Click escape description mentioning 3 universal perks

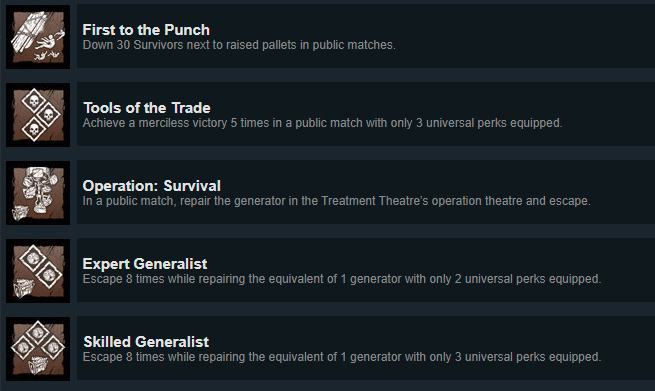pos(342,357)
